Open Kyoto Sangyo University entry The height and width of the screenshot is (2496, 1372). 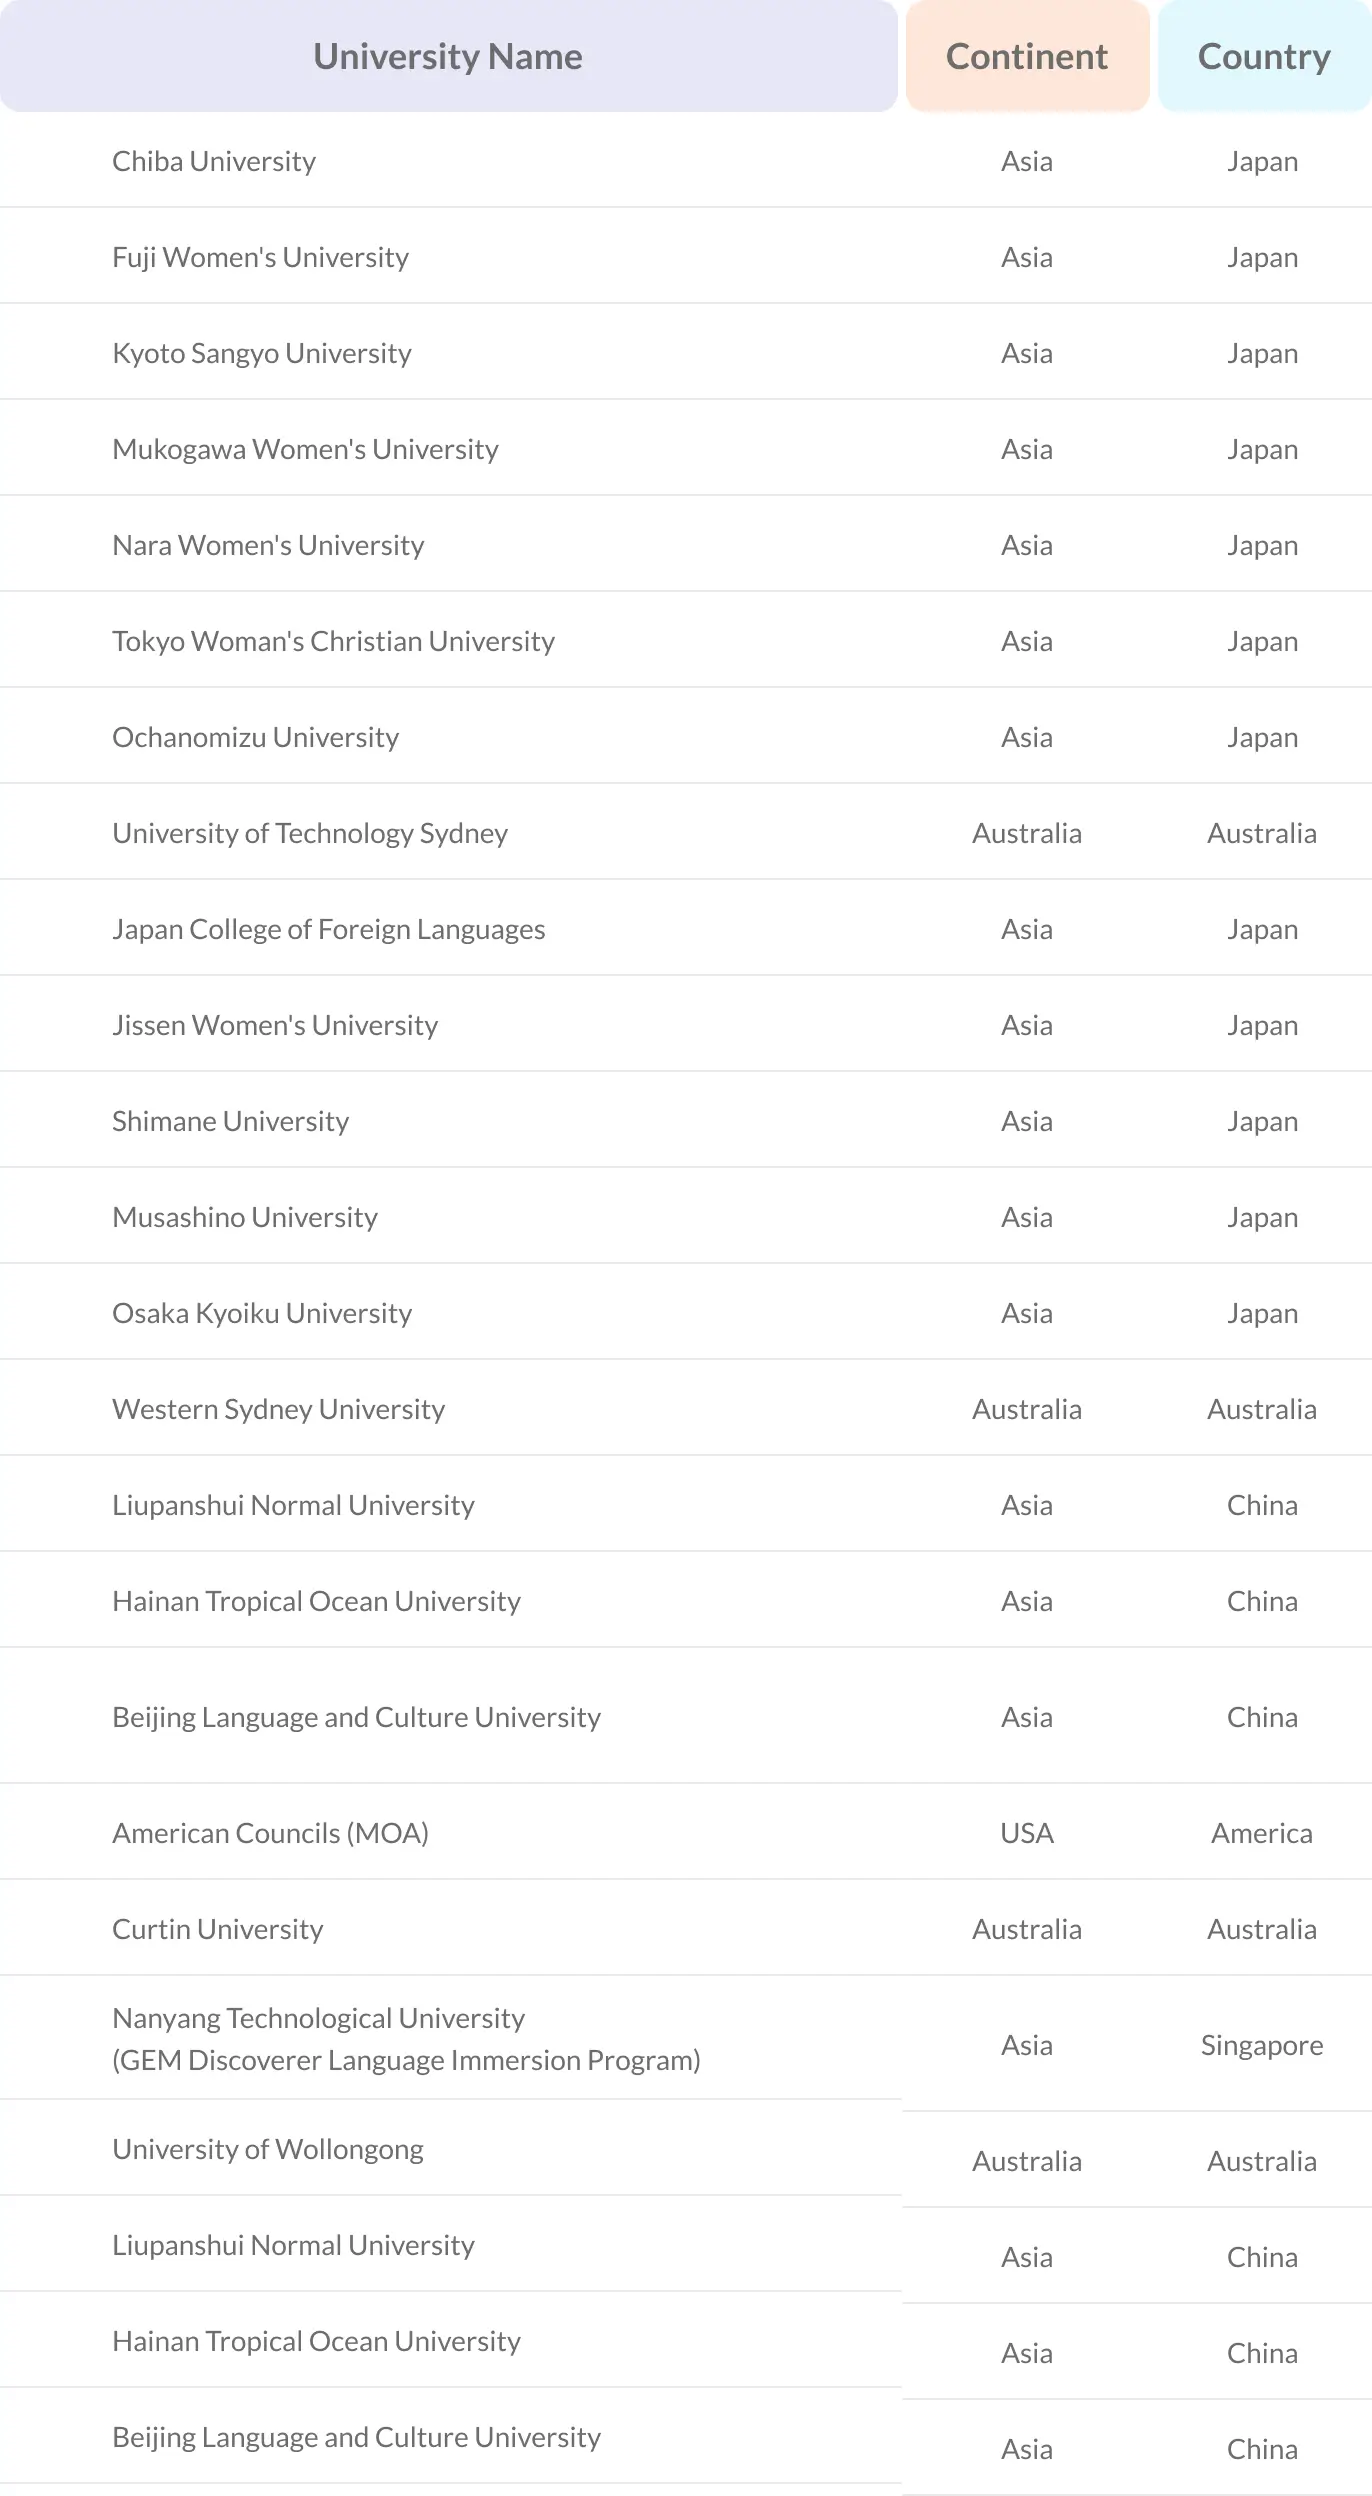pos(262,353)
